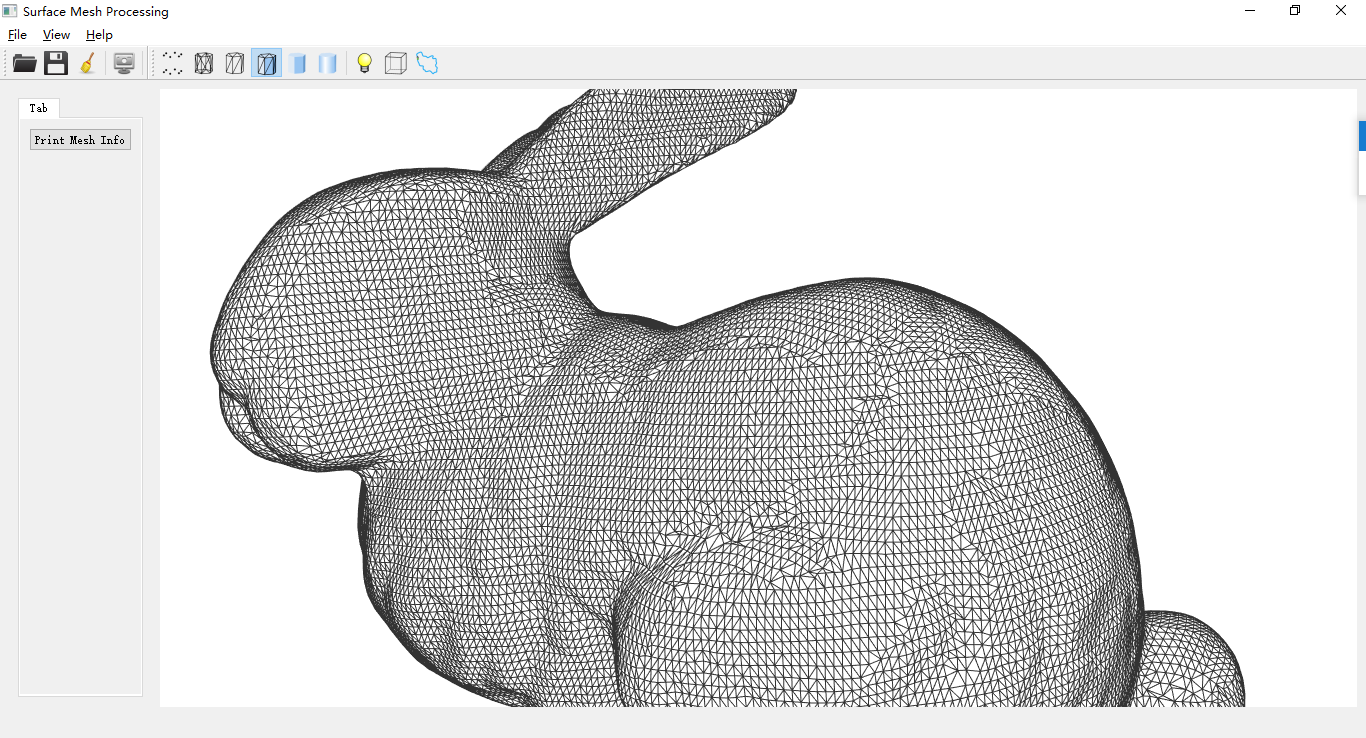Click the screen capture icon
The height and width of the screenshot is (738, 1366).
coord(124,62)
